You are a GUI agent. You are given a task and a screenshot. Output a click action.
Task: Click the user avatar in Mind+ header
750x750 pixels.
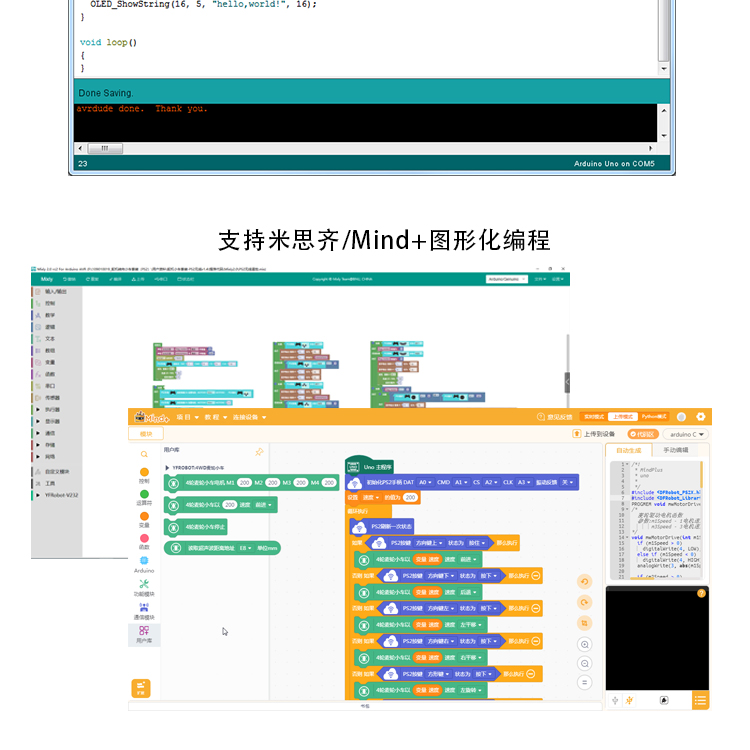(x=682, y=417)
